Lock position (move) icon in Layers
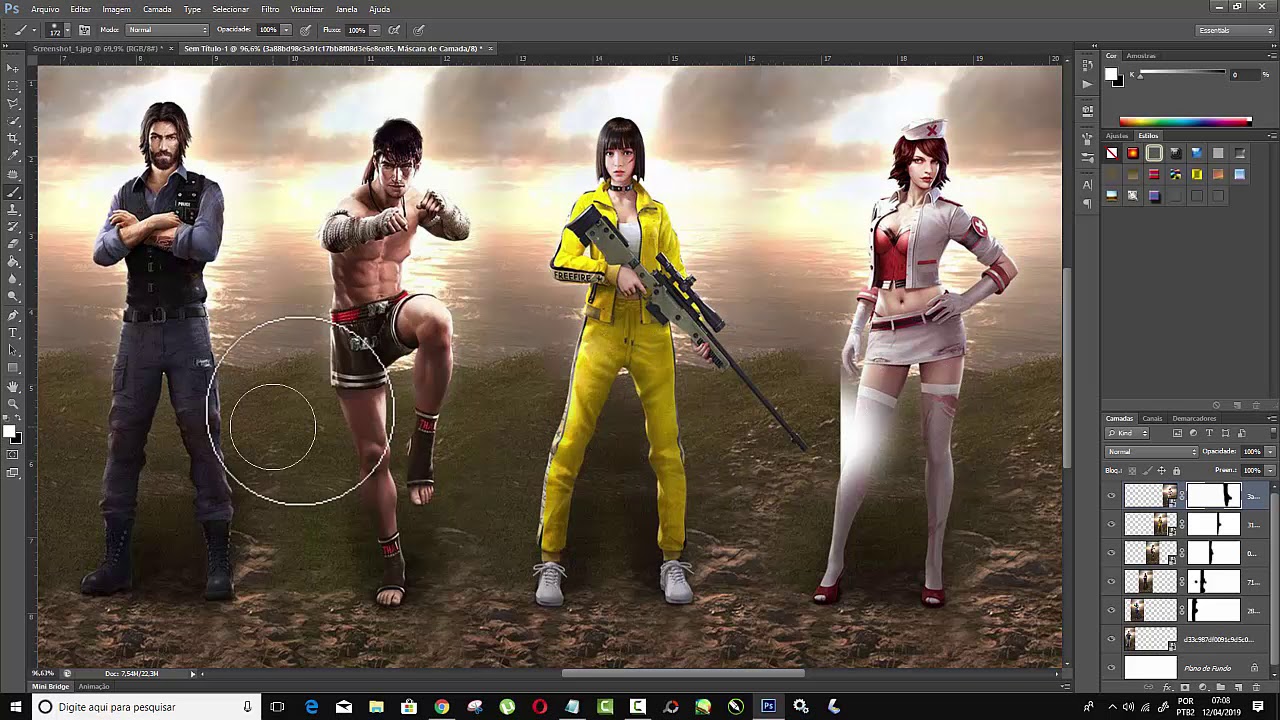The width and height of the screenshot is (1280, 720). (x=1161, y=471)
